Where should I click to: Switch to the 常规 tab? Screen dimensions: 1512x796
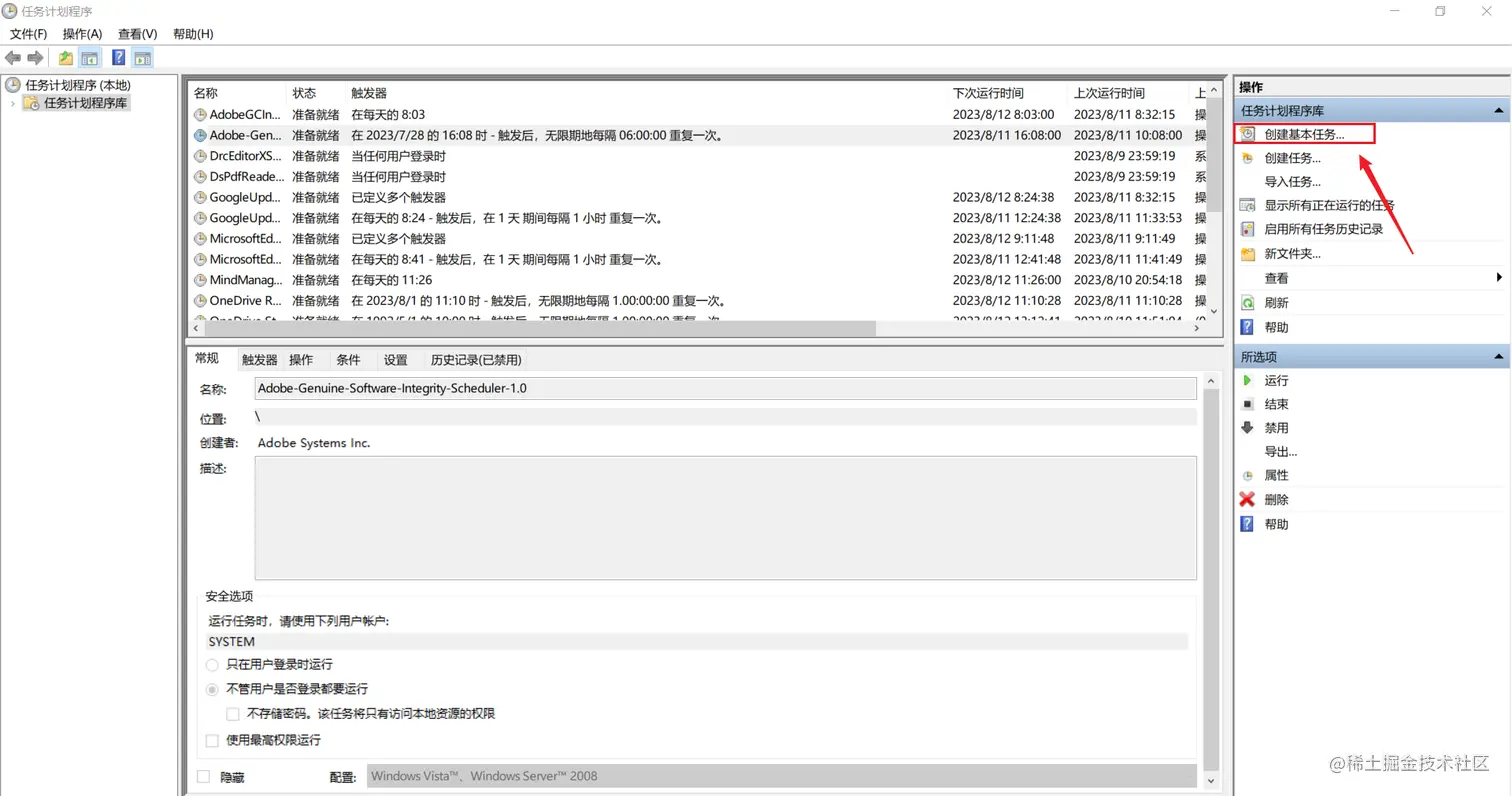click(x=207, y=358)
